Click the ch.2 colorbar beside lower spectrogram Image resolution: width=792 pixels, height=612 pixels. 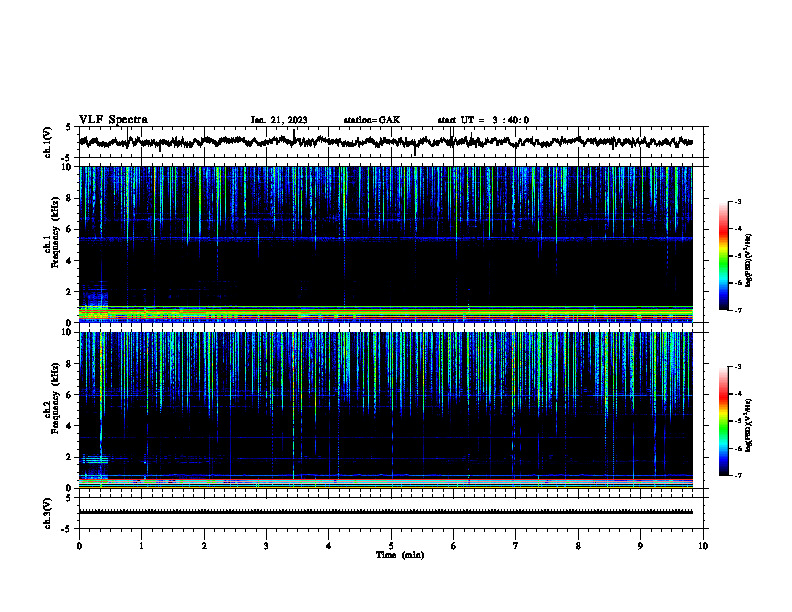(723, 421)
